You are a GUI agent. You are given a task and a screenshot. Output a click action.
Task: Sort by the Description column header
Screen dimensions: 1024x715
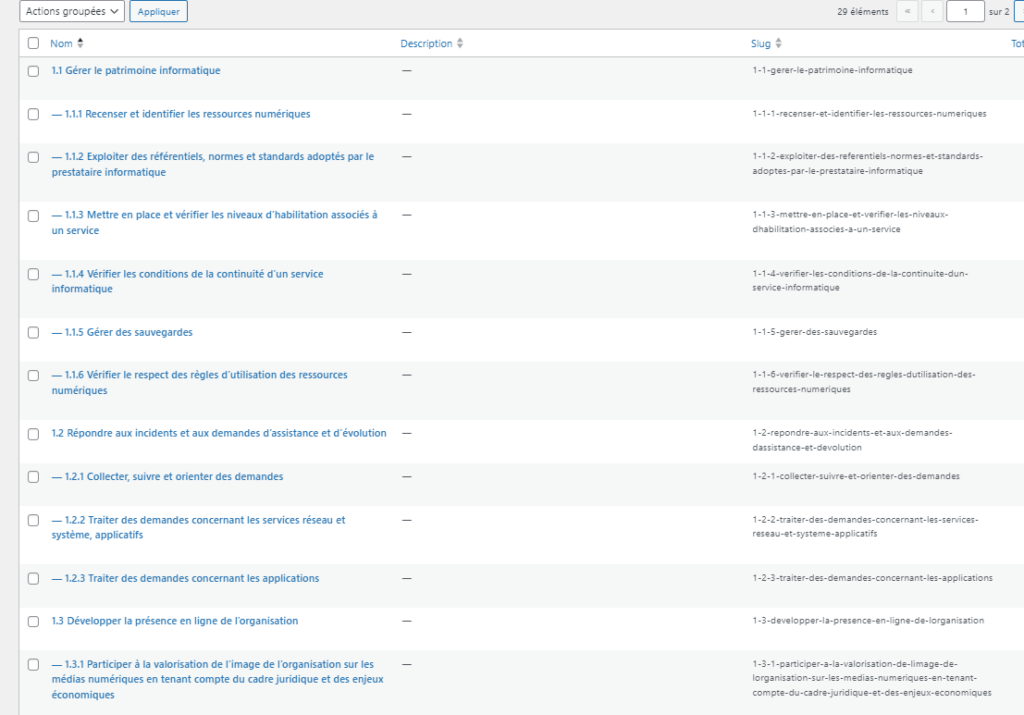click(x=426, y=44)
